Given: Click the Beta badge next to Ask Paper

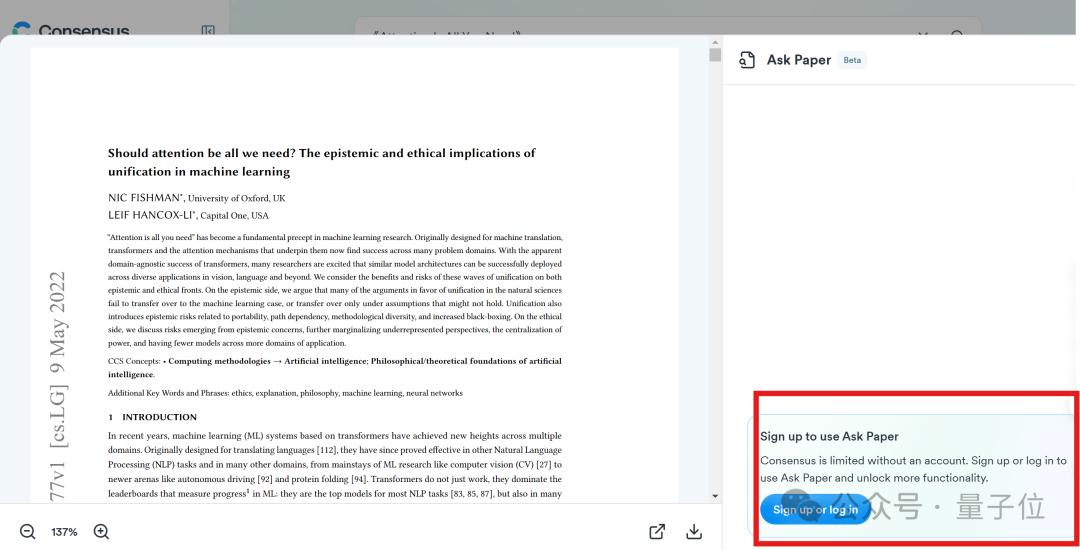Looking at the screenshot, I should [852, 60].
